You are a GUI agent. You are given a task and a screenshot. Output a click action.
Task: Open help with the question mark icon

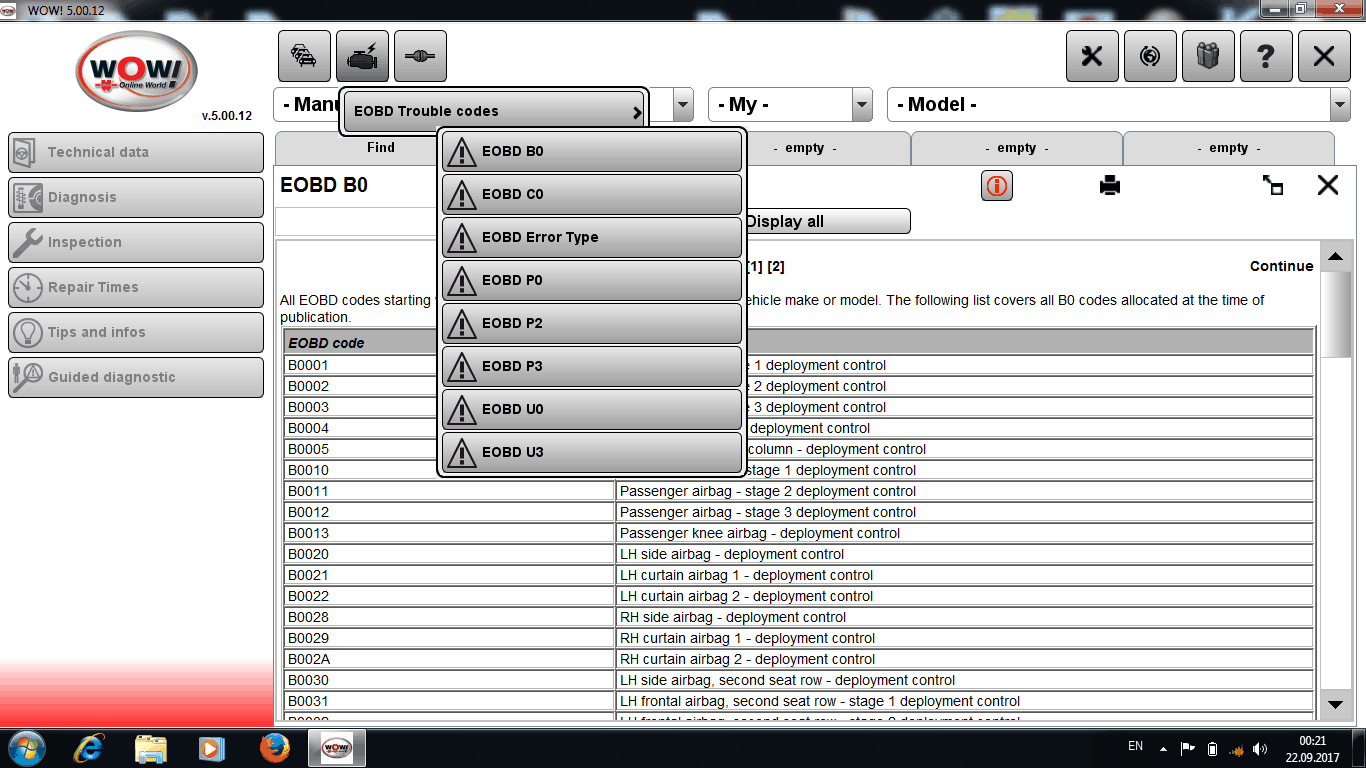pos(1266,56)
